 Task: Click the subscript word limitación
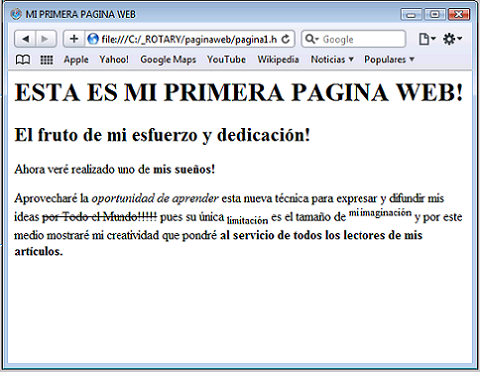click(x=247, y=220)
